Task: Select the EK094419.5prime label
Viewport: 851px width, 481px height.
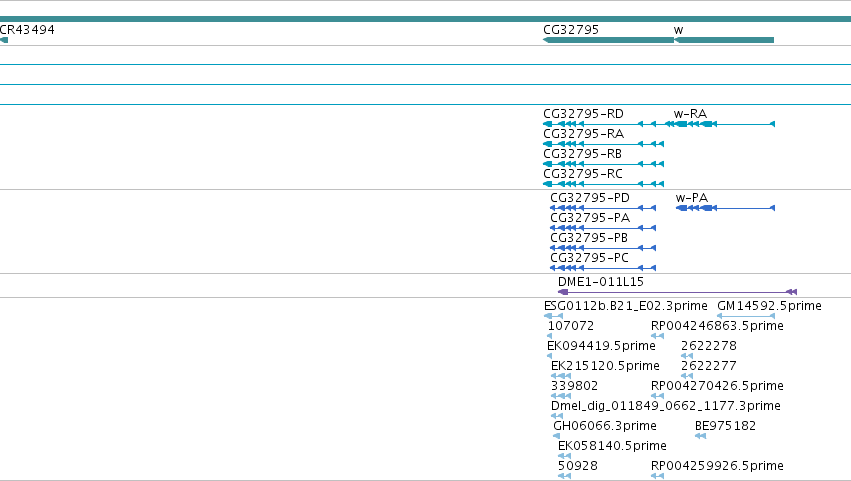Action: 601,346
